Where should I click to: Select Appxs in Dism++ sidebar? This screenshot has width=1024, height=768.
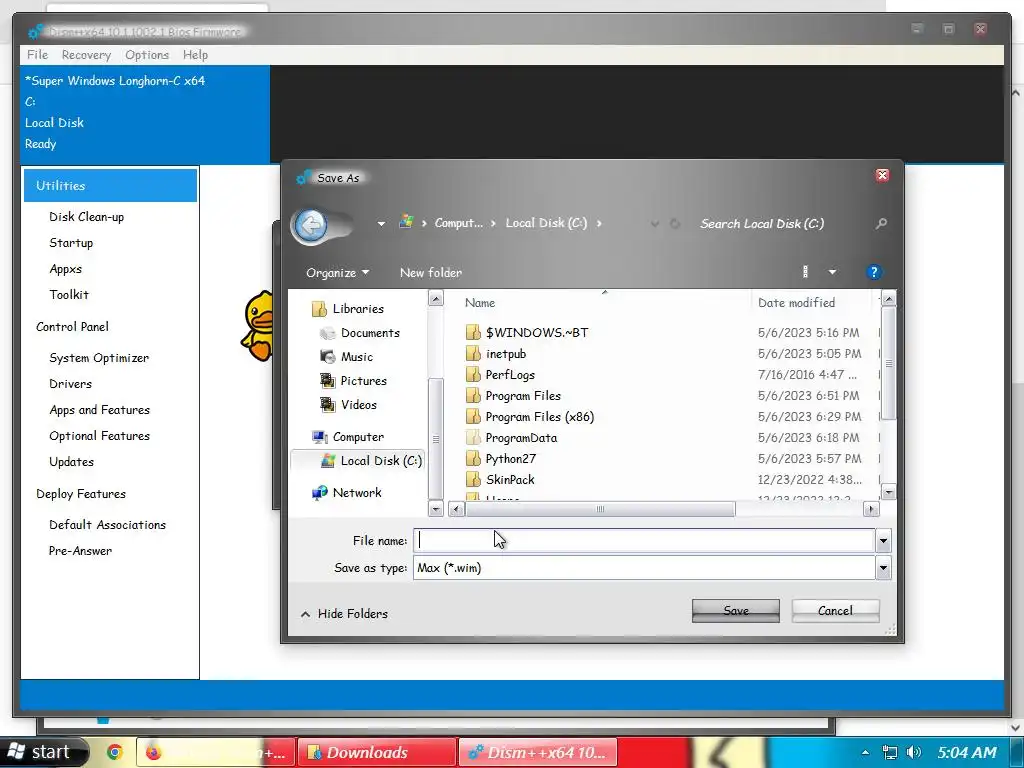click(65, 269)
